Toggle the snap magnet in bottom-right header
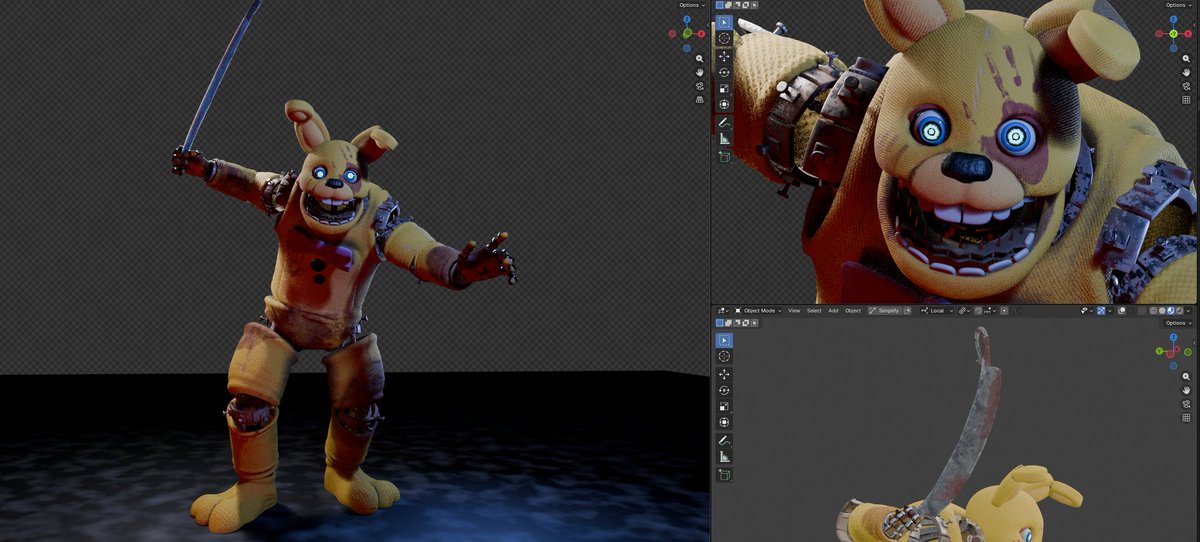This screenshot has width=1200, height=542. [x=978, y=311]
